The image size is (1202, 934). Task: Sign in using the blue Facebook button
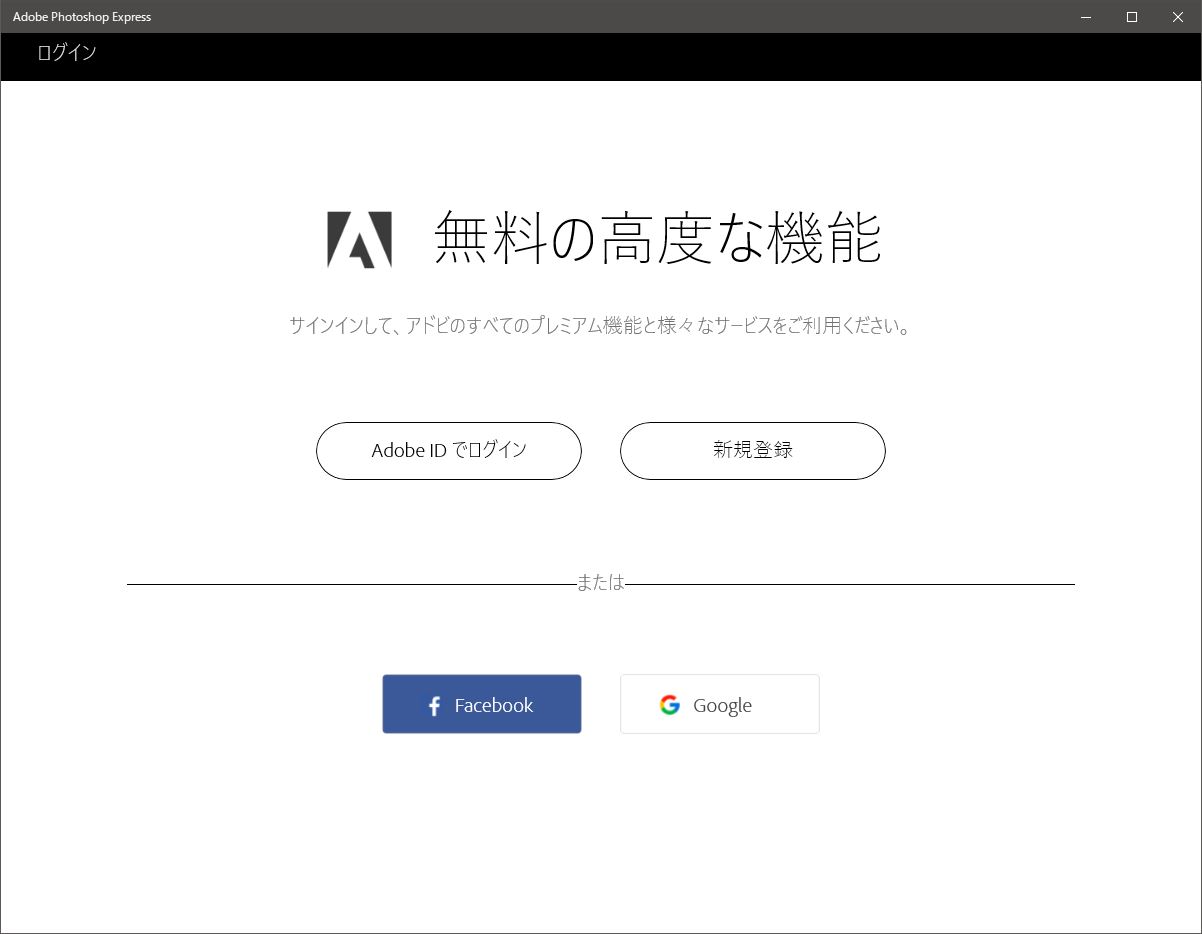coord(482,704)
